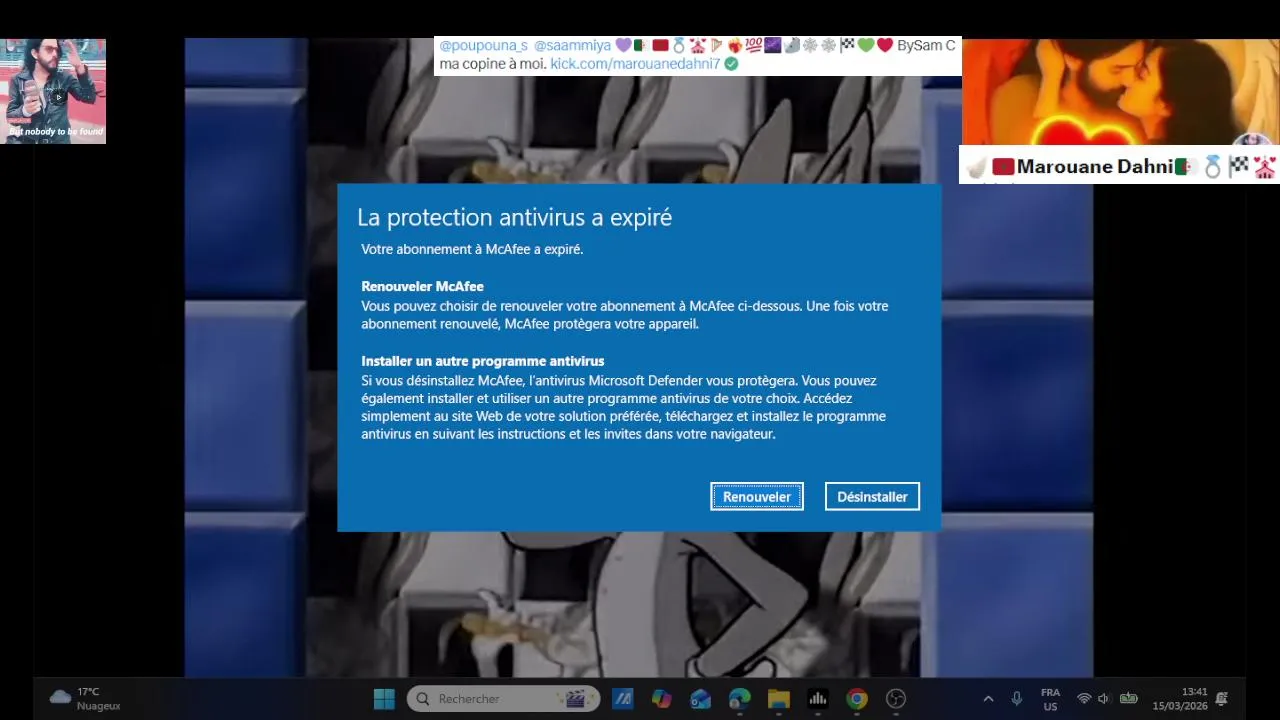Open the clock showing 13:41 15/03/2026
Image resolution: width=1280 pixels, height=720 pixels.
coord(1180,699)
